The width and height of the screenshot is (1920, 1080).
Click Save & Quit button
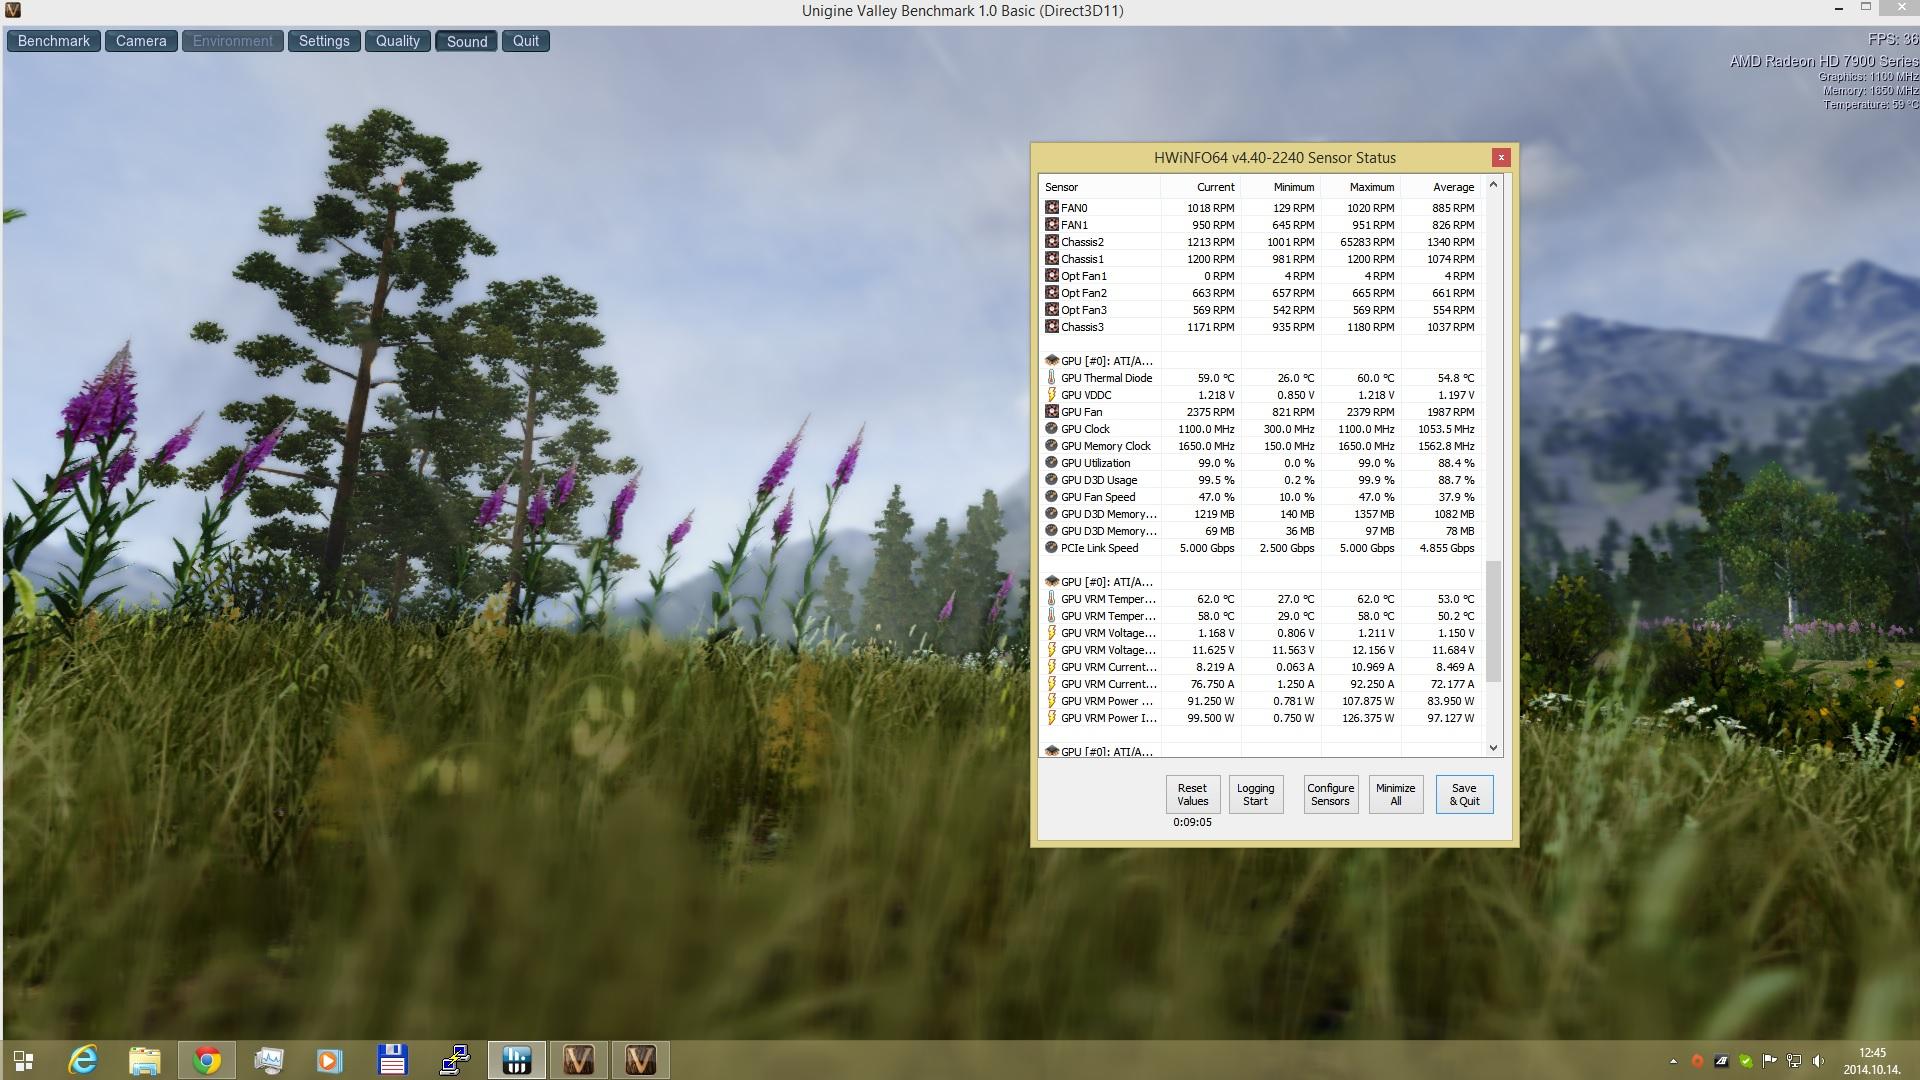click(1464, 794)
